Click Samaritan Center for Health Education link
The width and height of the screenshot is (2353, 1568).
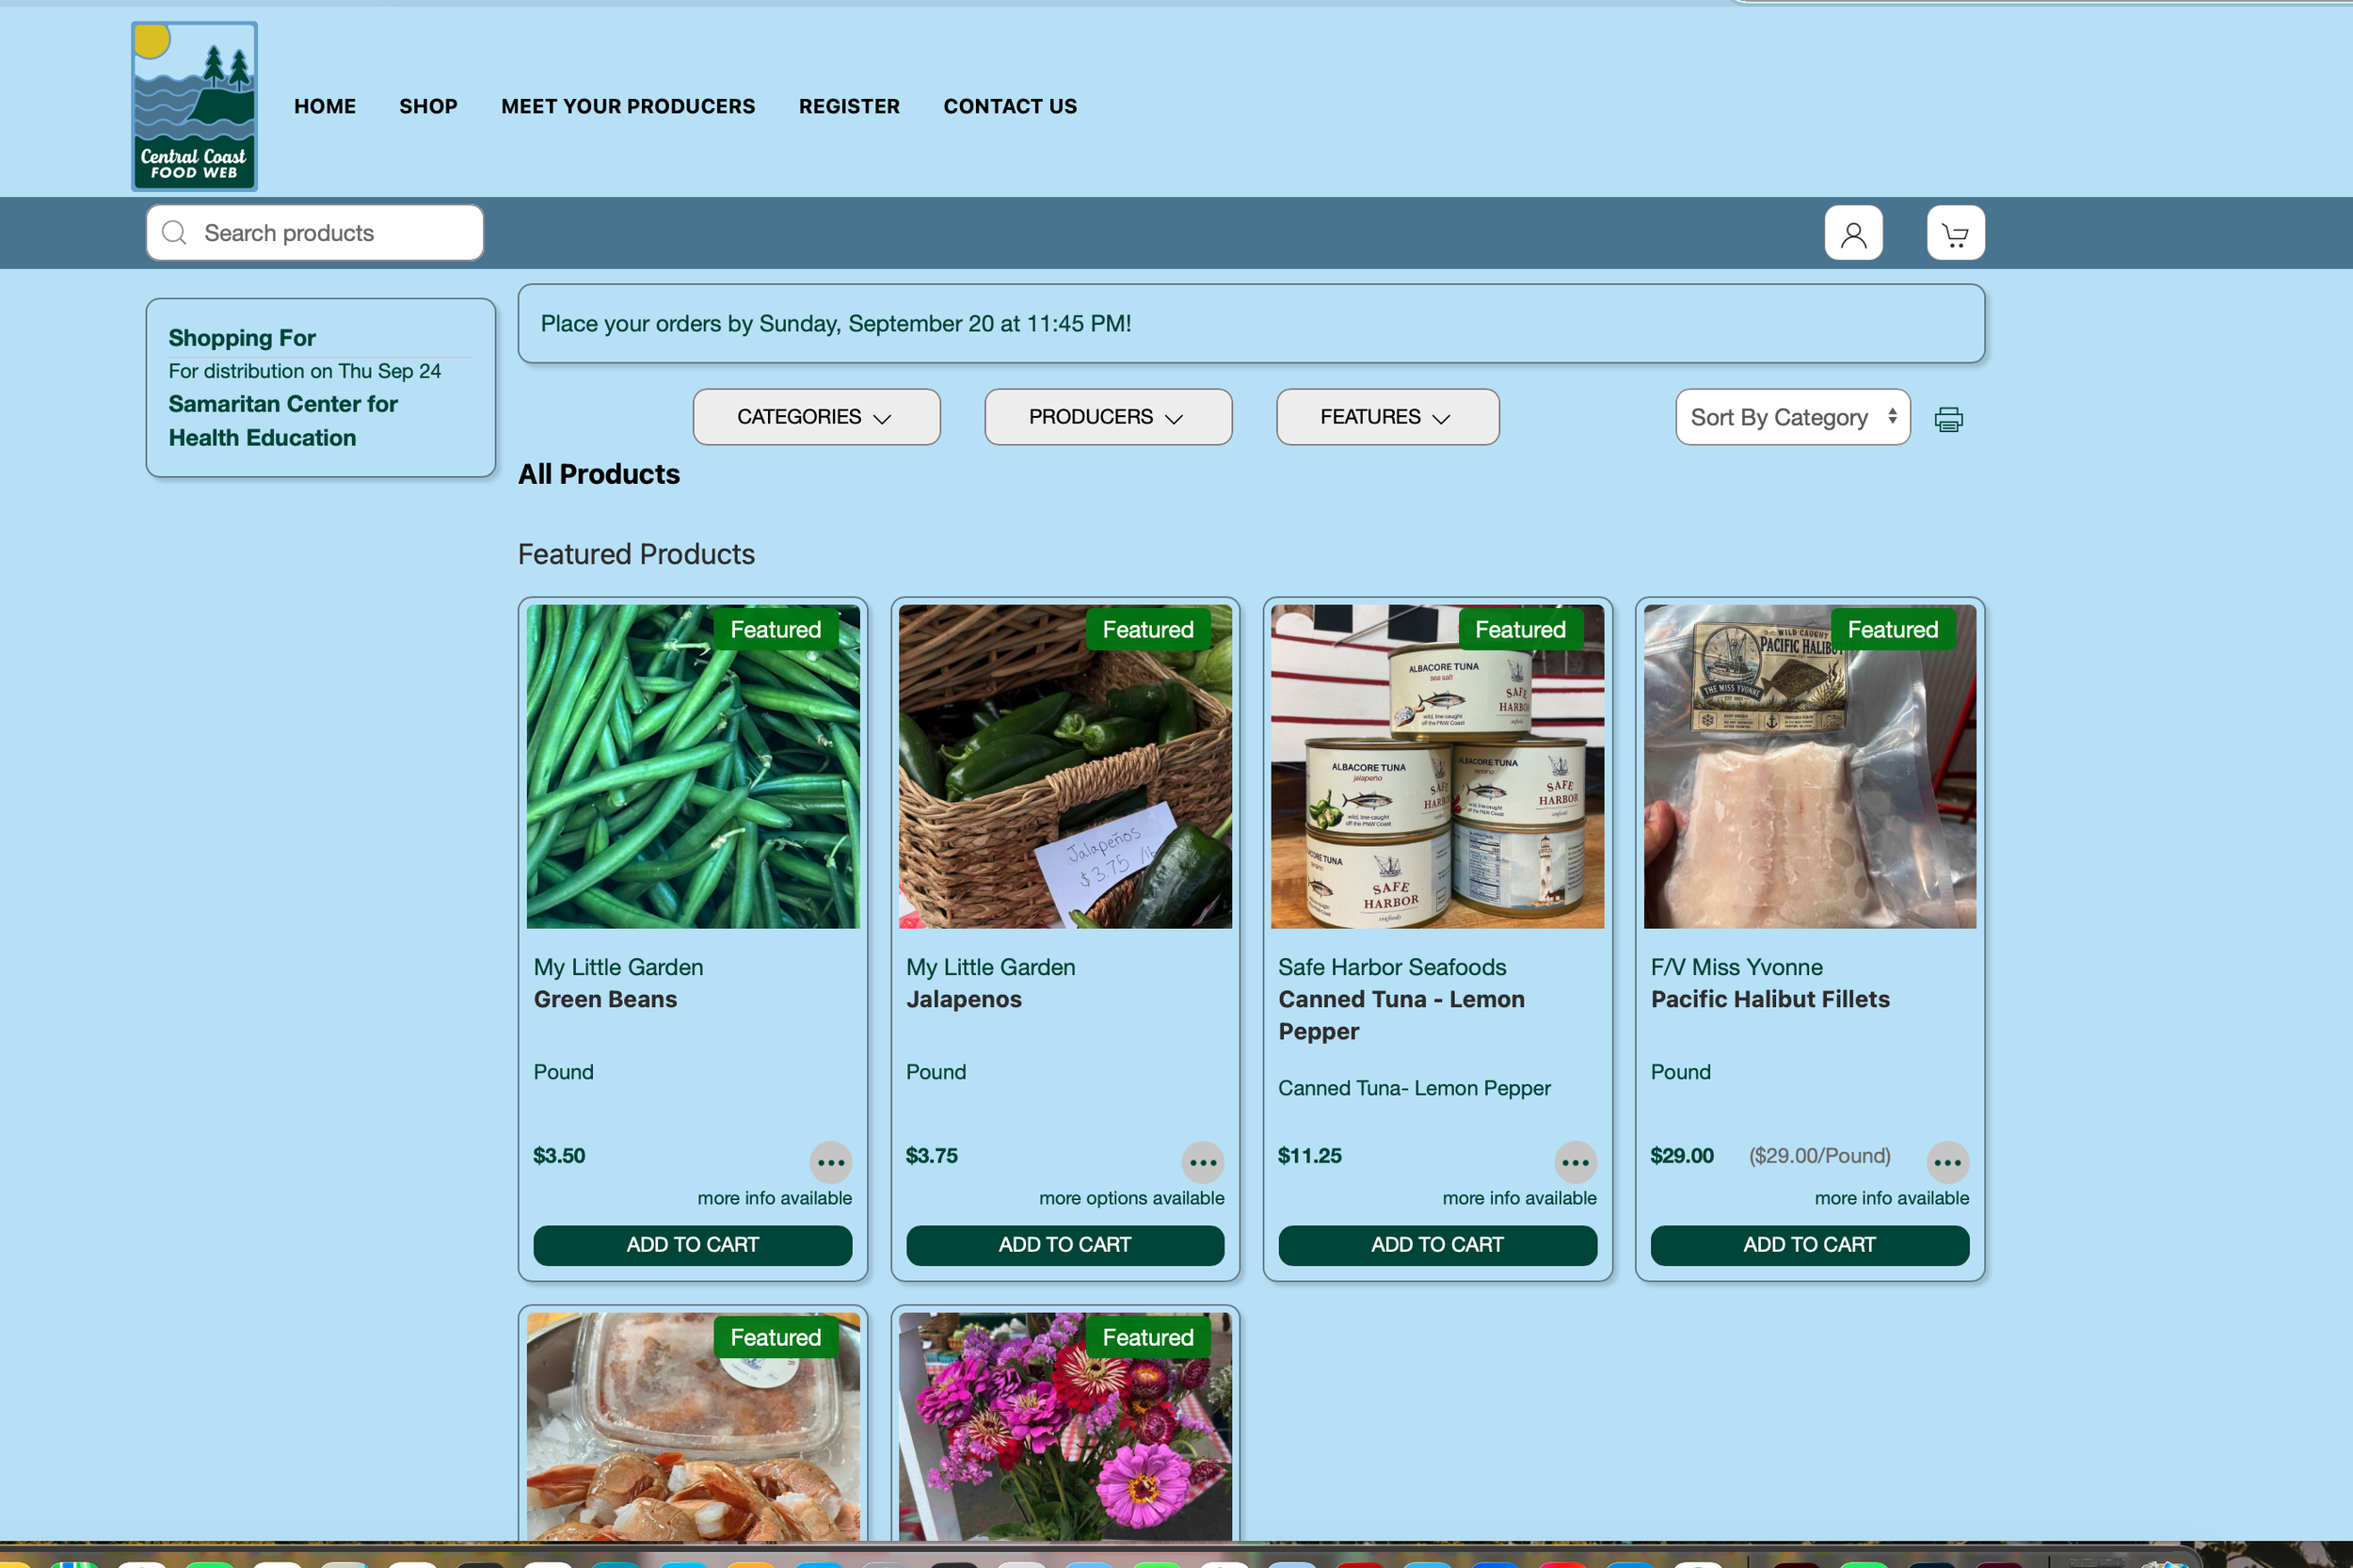coord(283,421)
